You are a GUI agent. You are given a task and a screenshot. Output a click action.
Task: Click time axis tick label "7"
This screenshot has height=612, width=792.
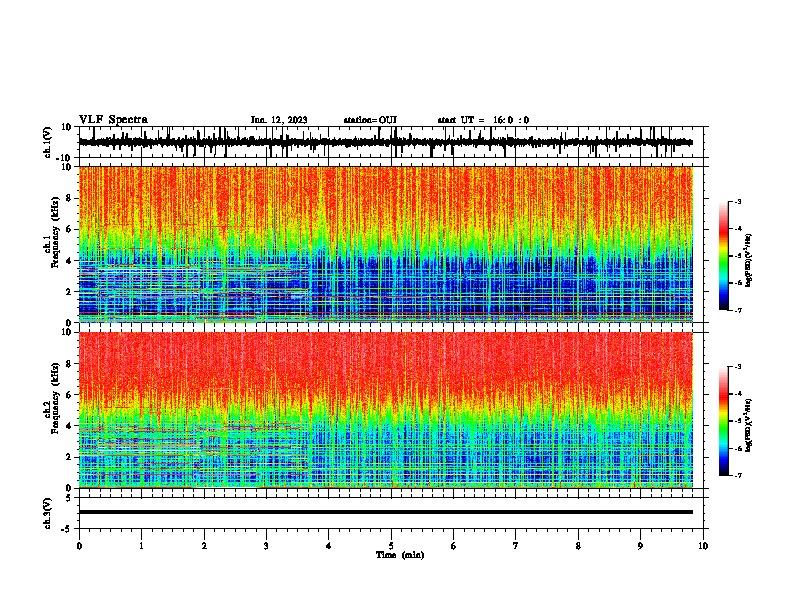(x=516, y=546)
